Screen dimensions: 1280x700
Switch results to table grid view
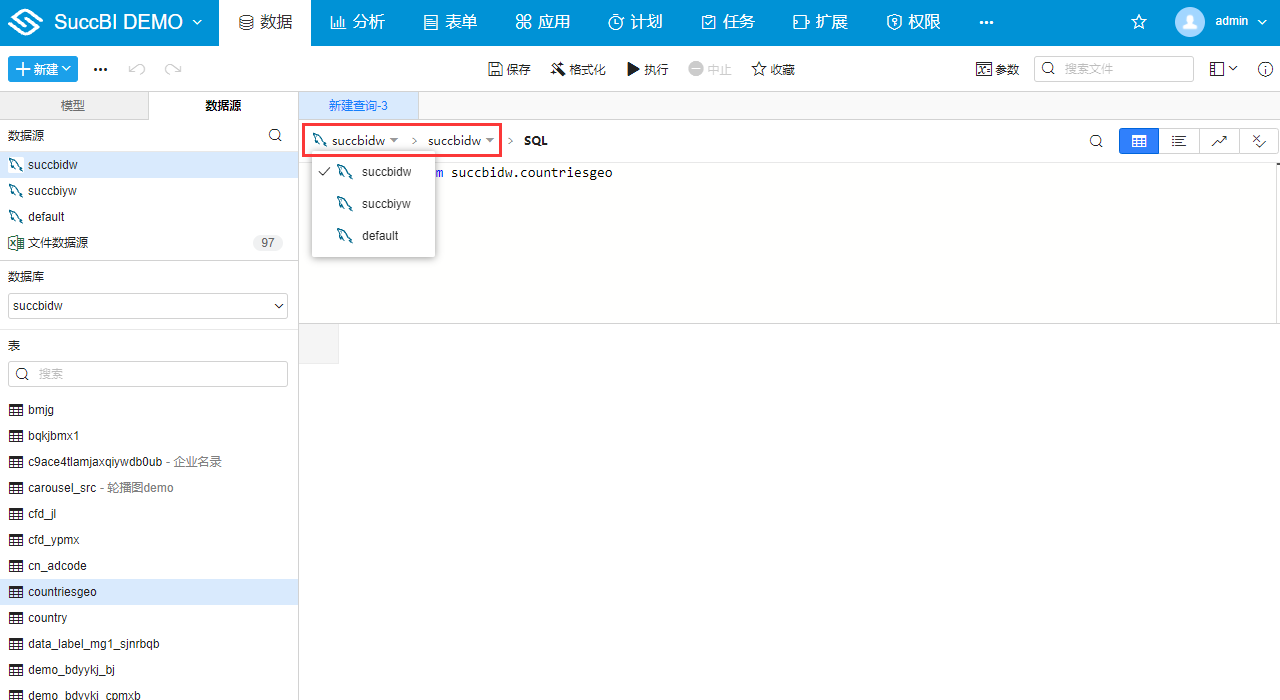click(1138, 141)
